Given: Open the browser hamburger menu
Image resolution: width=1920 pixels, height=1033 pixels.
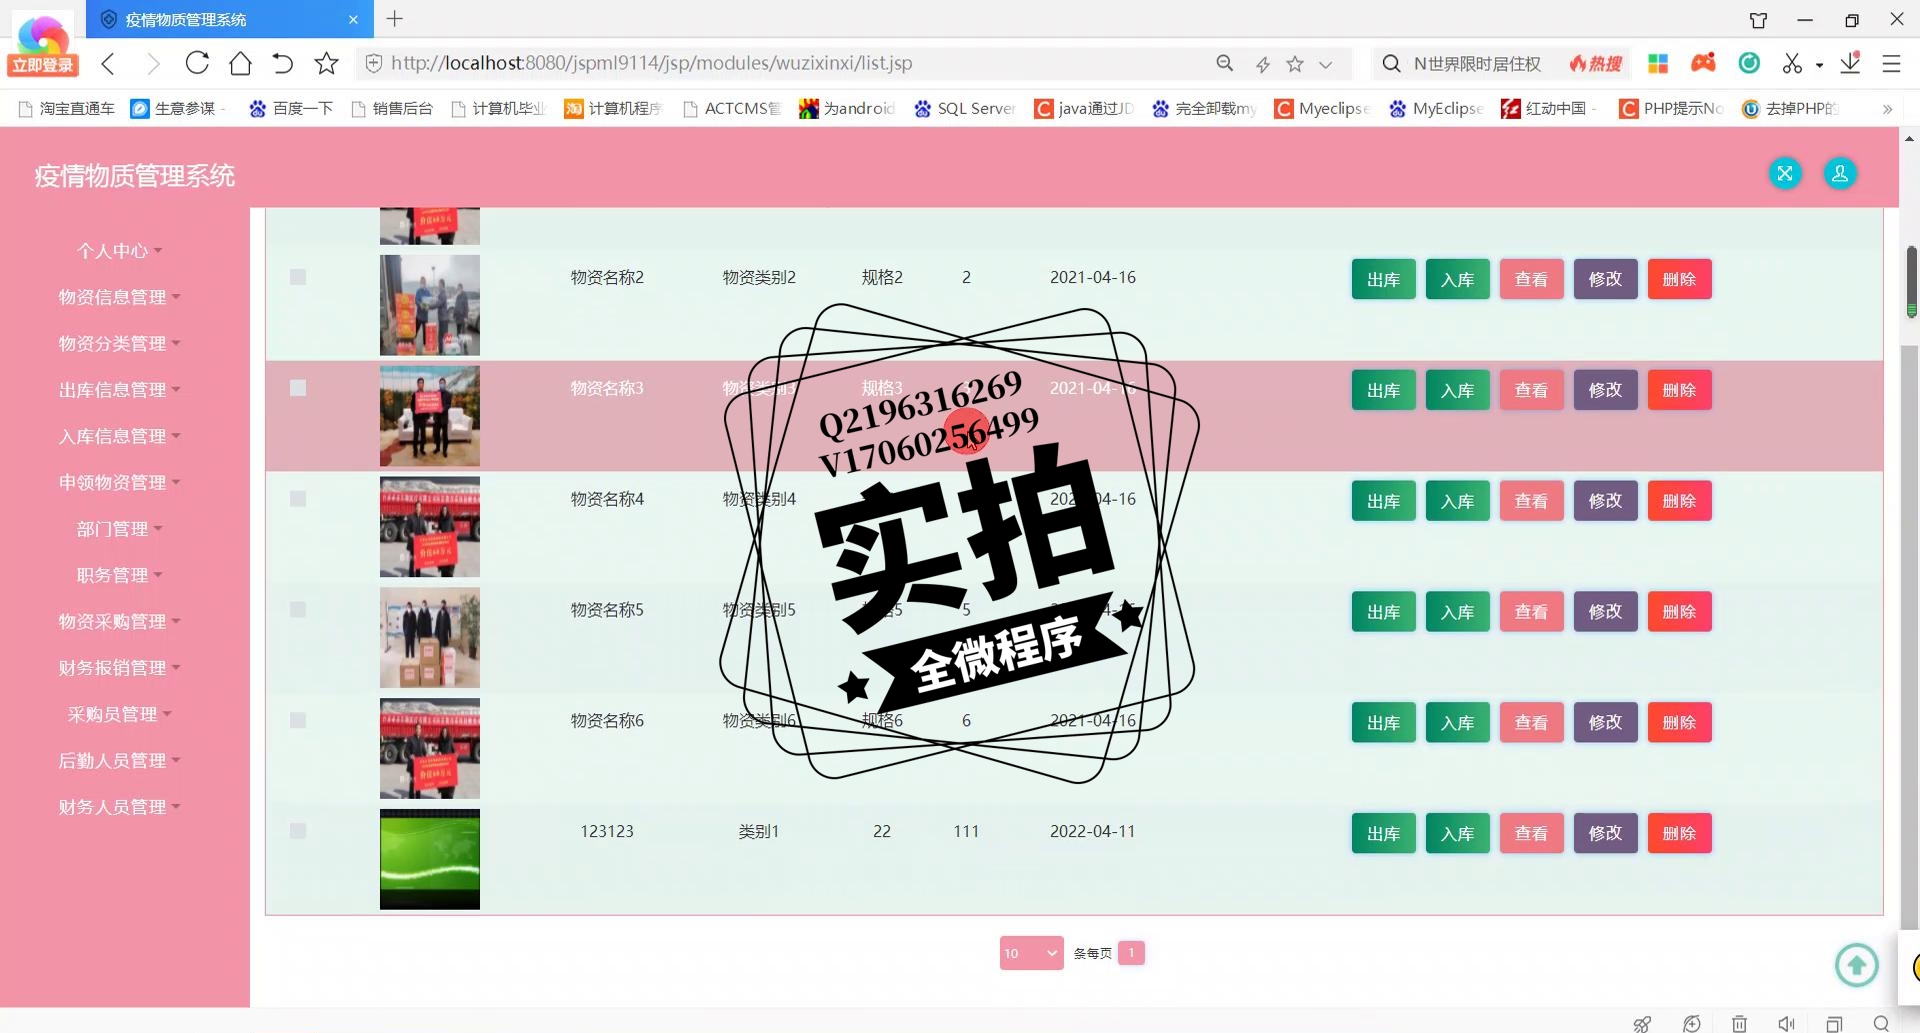Looking at the screenshot, I should [1891, 64].
